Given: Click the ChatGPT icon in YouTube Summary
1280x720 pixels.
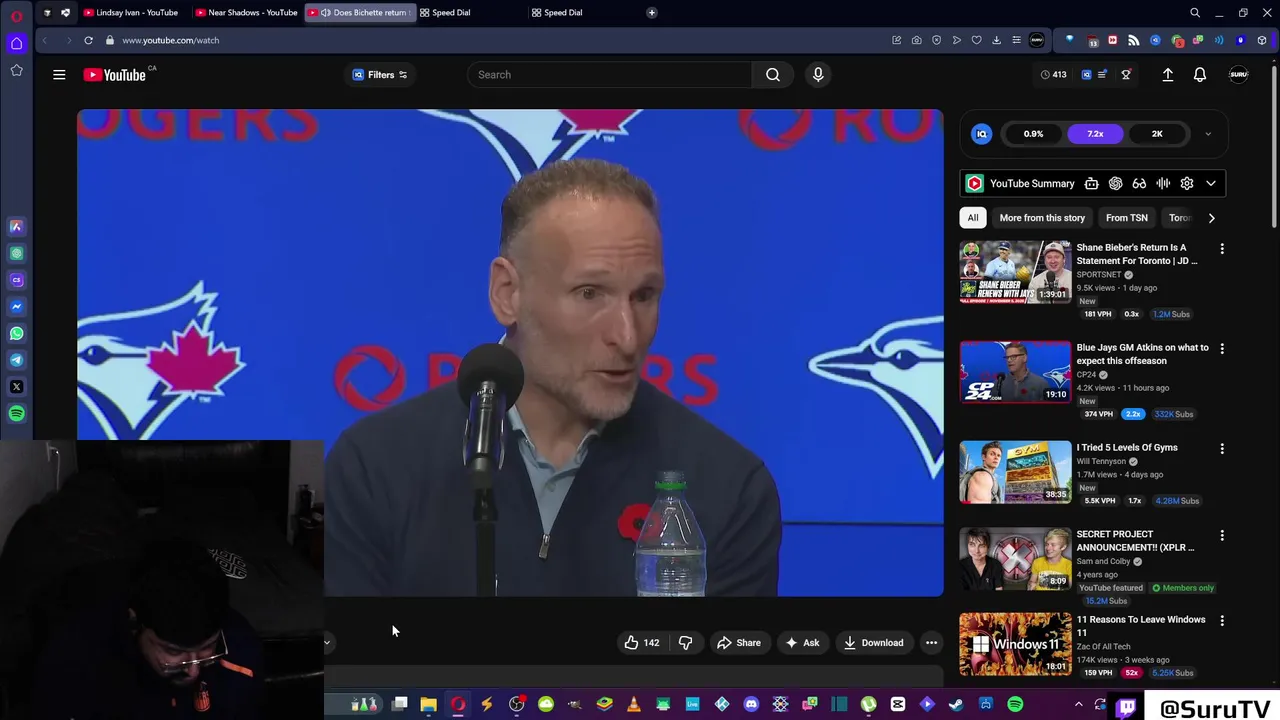Looking at the screenshot, I should tap(1115, 184).
